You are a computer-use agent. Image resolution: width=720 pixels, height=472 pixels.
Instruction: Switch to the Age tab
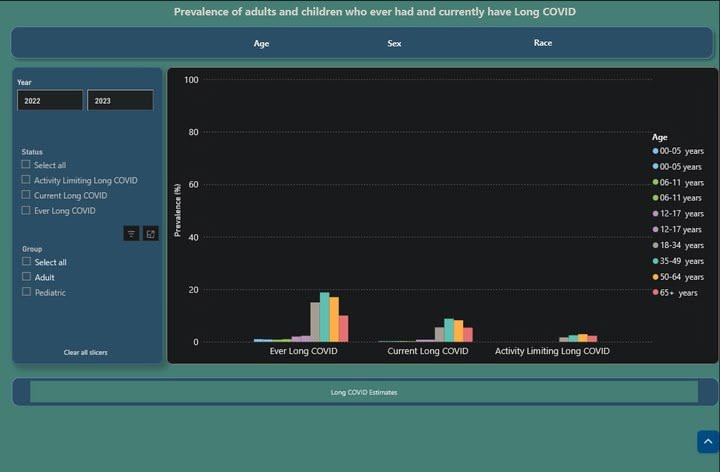pyautogui.click(x=261, y=43)
